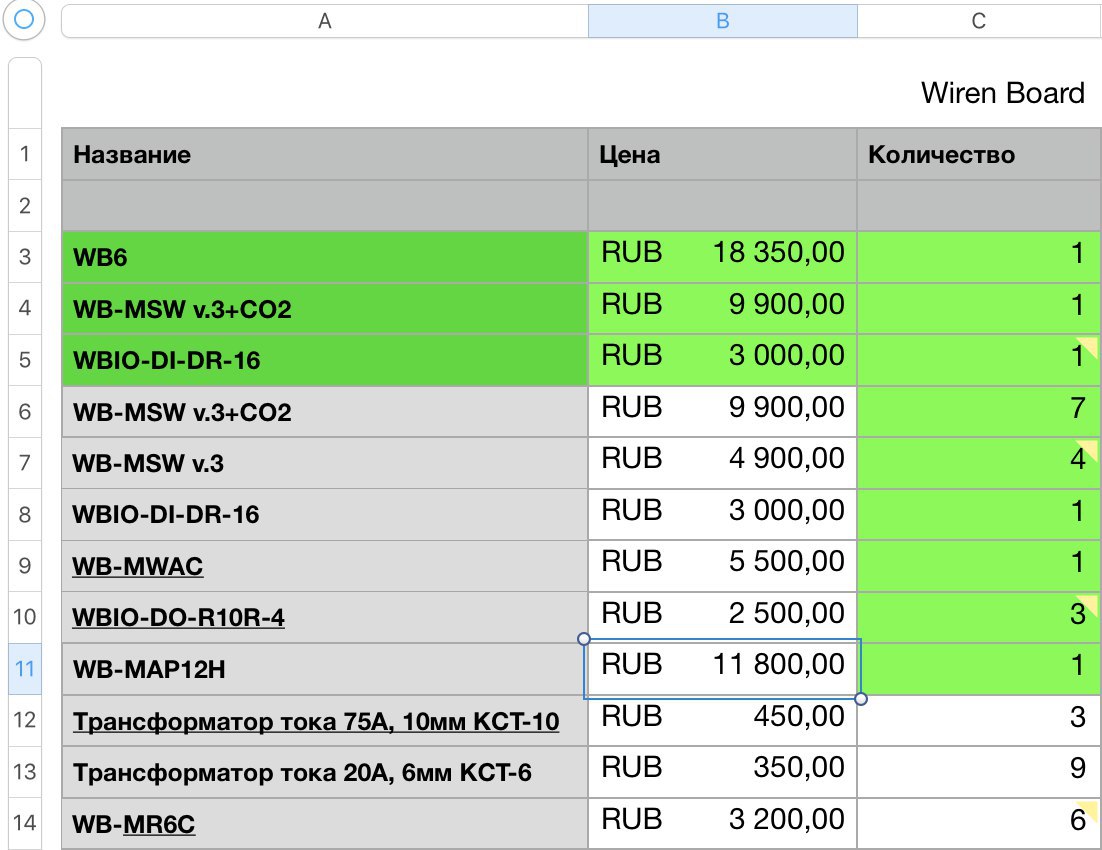The height and width of the screenshot is (850, 1102).
Task: Select the green WBIO-DI-DR-16 cell in row 5
Action: 325,360
